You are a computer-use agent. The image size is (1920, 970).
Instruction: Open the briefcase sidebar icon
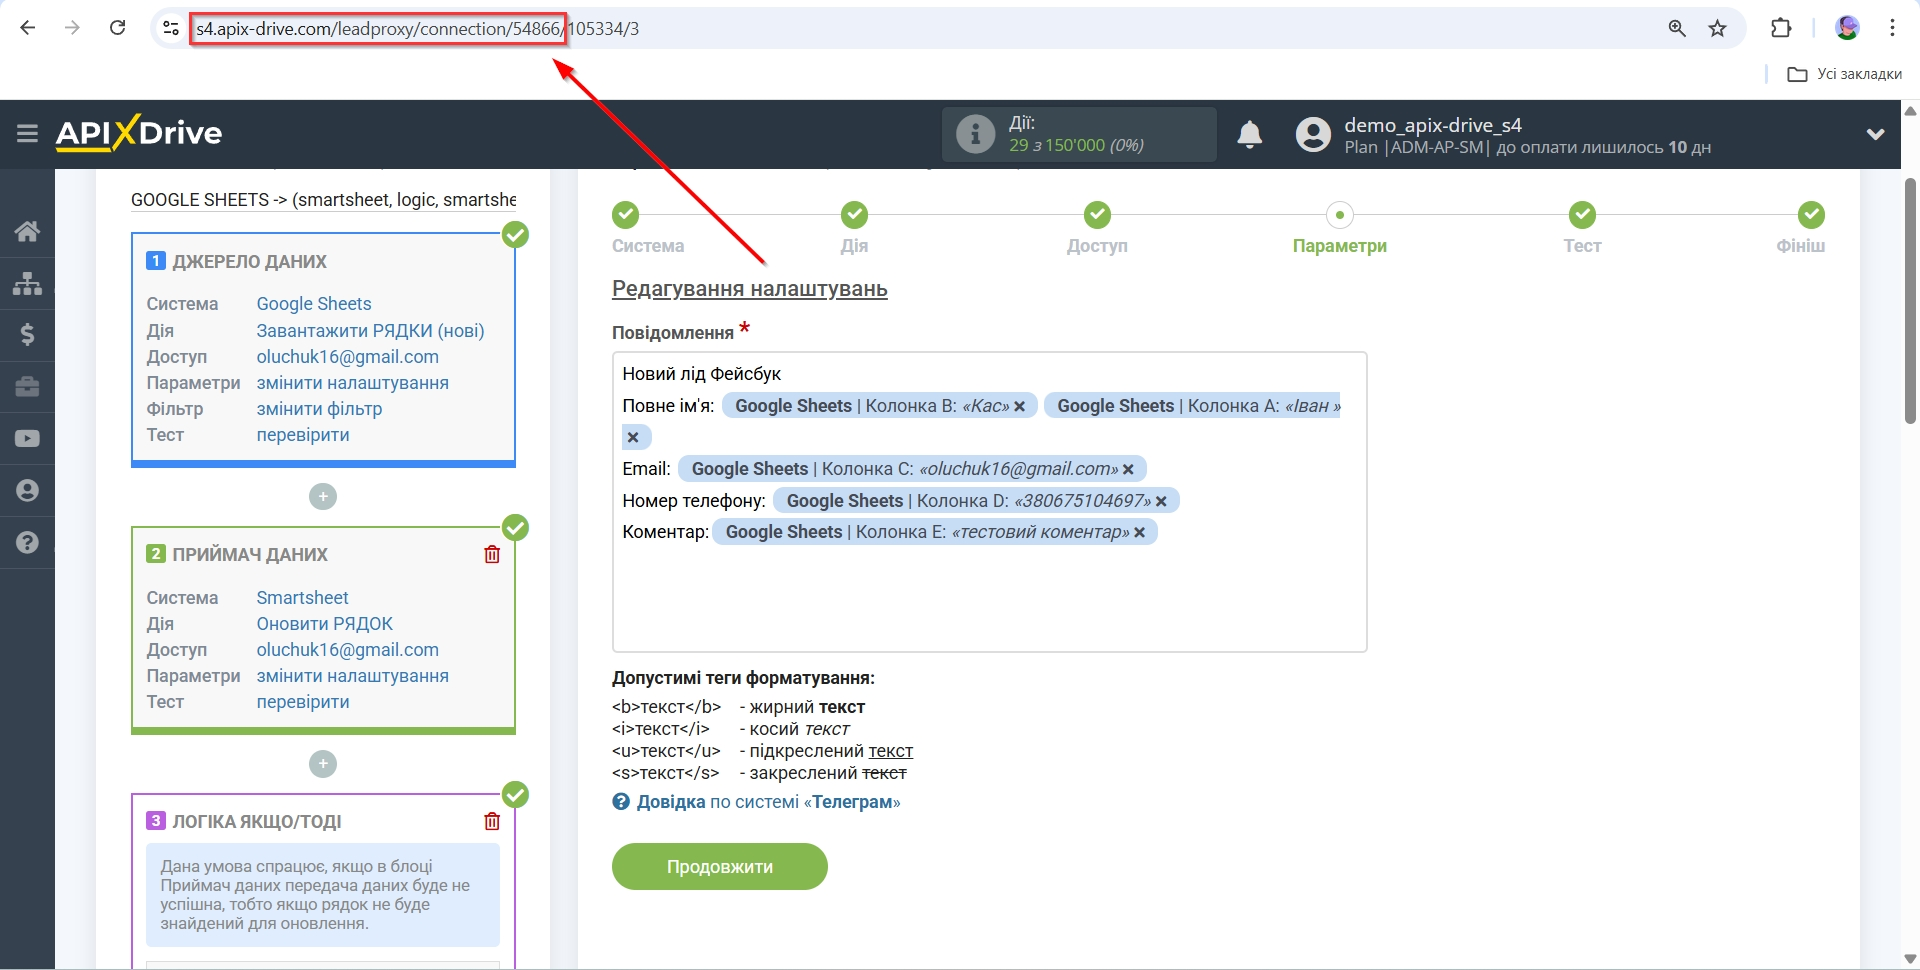tap(27, 387)
